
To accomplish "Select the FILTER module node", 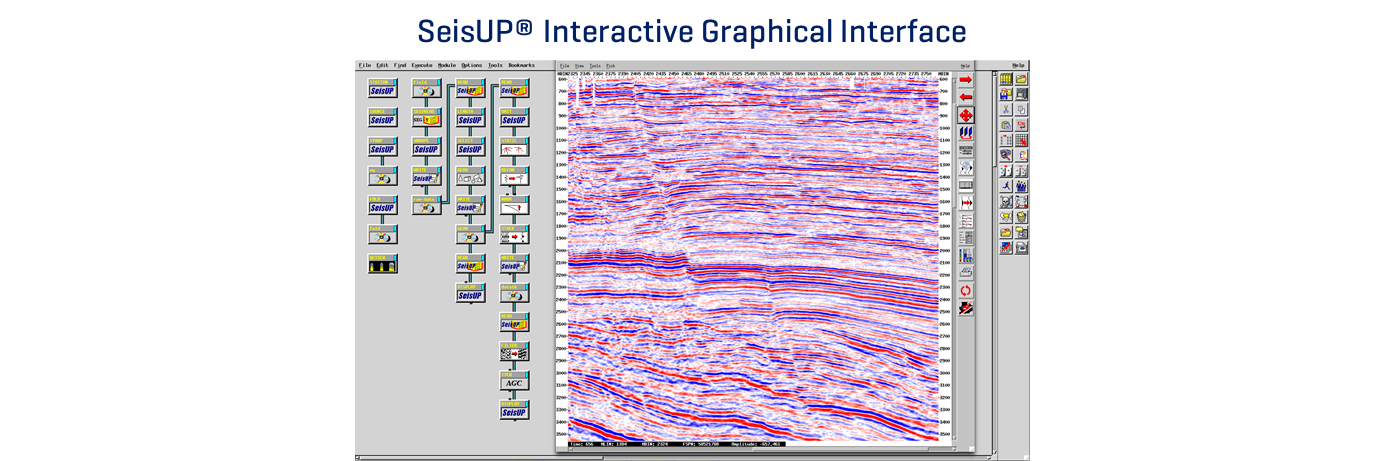I will click(x=515, y=351).
